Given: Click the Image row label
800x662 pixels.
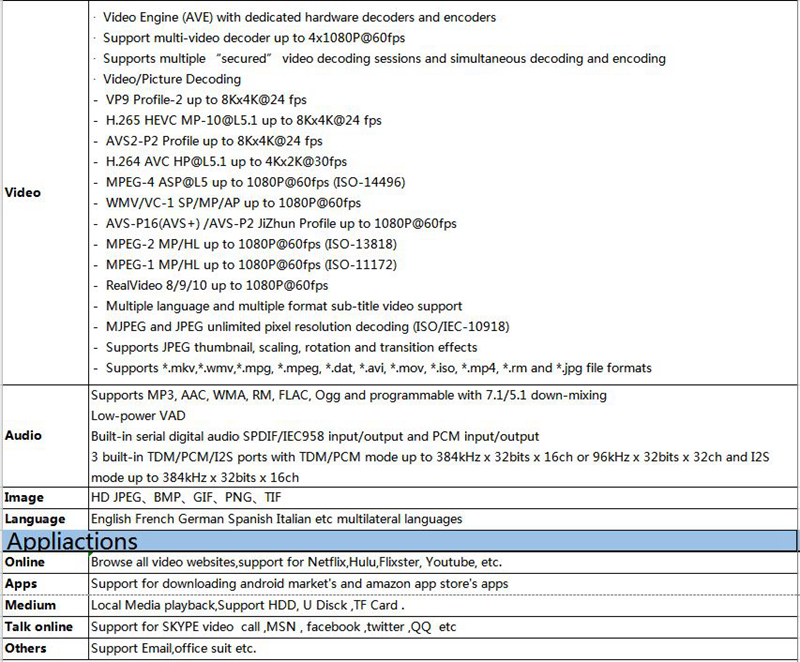Looking at the screenshot, I should point(24,497).
